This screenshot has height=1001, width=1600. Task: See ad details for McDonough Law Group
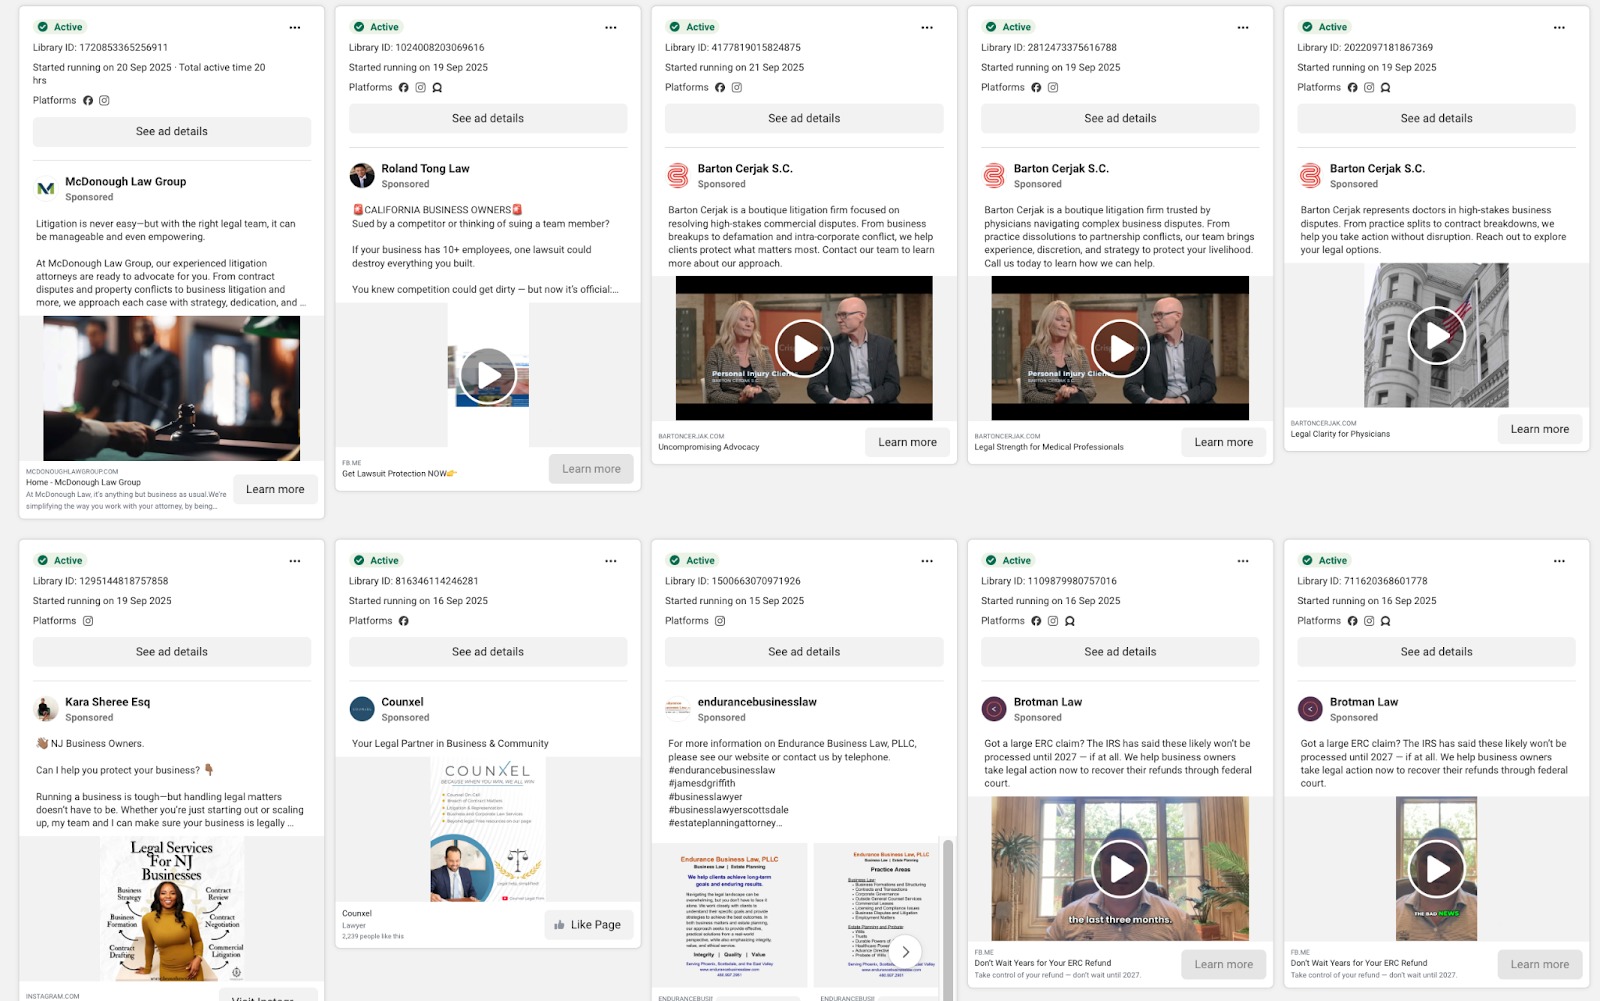172,132
